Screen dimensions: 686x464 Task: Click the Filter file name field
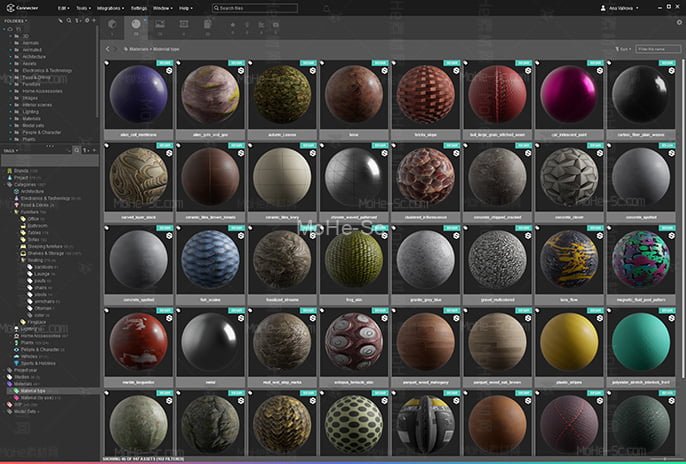pyautogui.click(x=657, y=48)
